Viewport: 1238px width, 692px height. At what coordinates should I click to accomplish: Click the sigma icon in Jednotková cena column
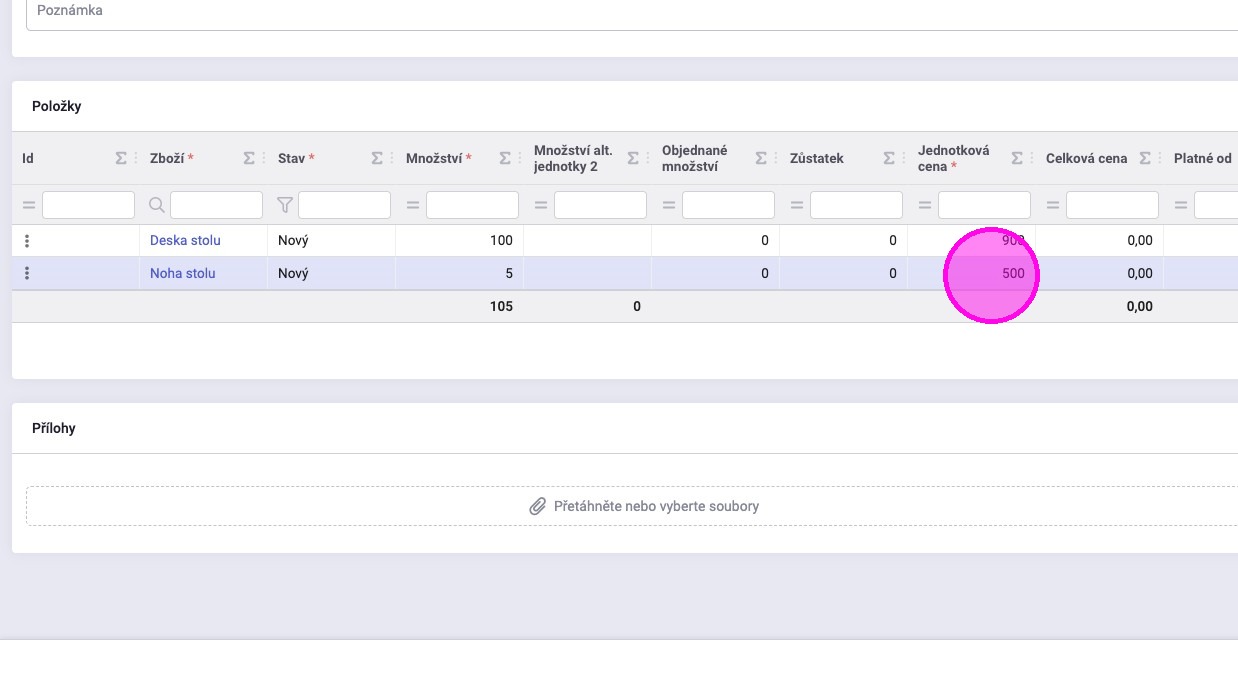point(1017,158)
